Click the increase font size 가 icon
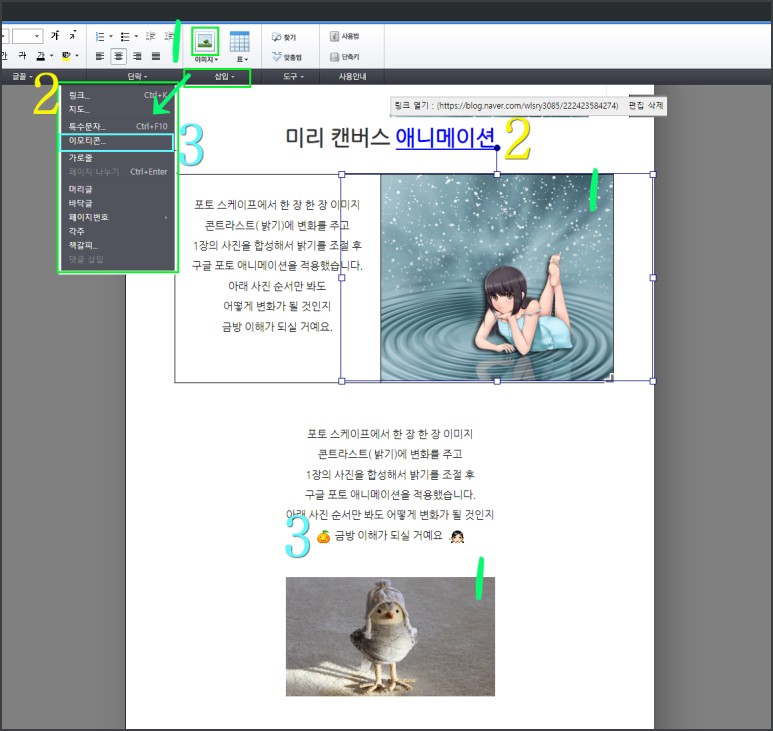773x731 pixels. [55, 35]
